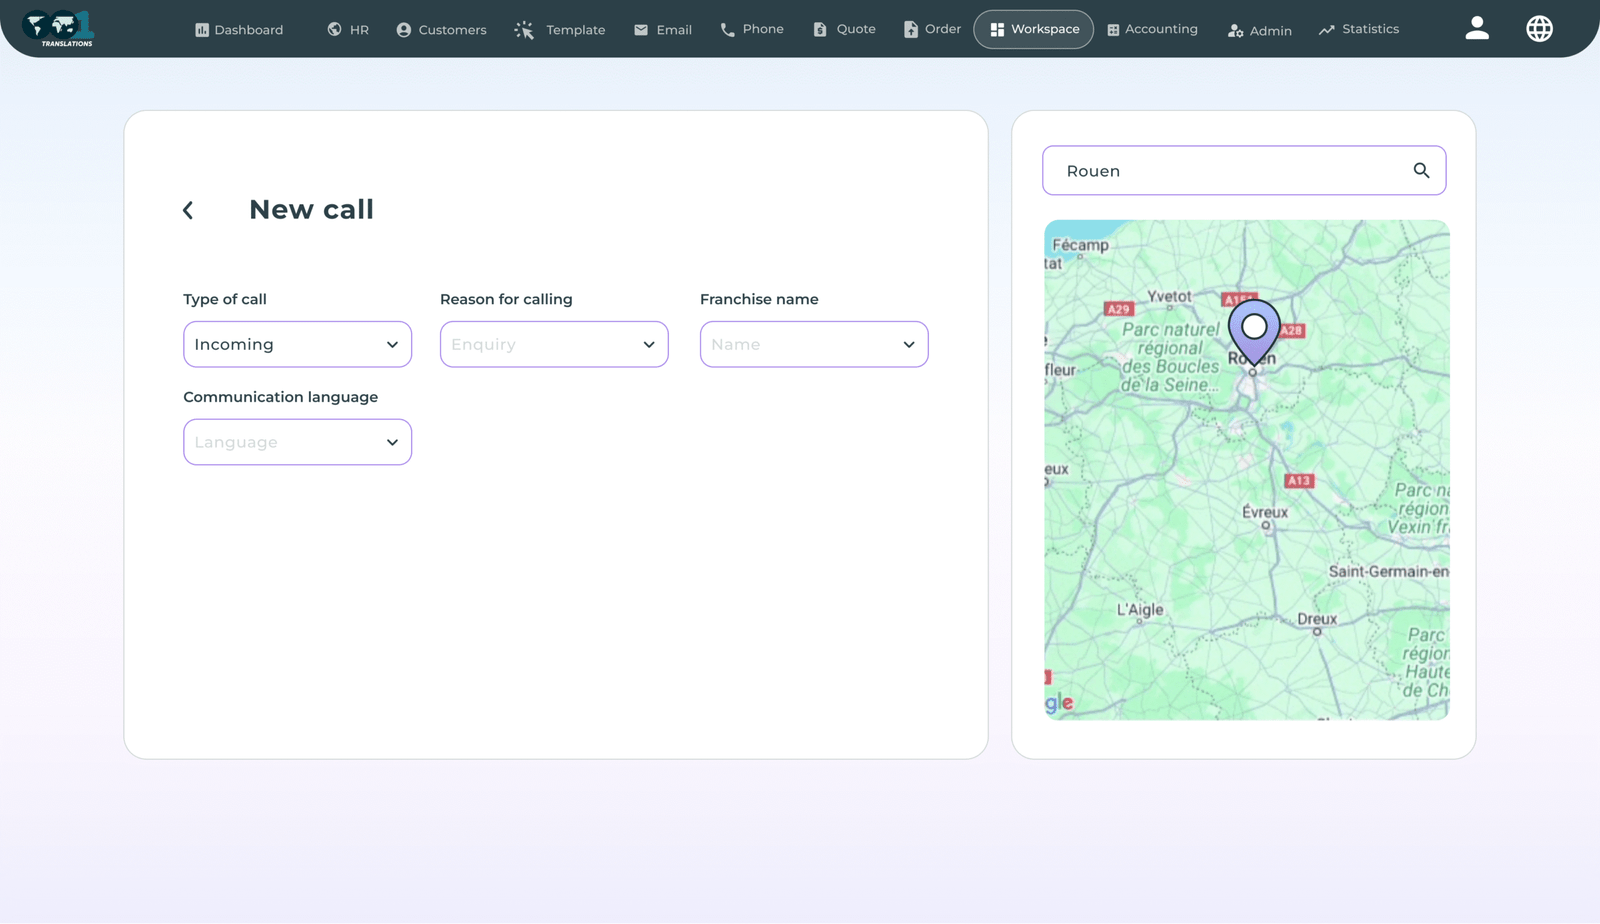Open the Phone section

[752, 29]
